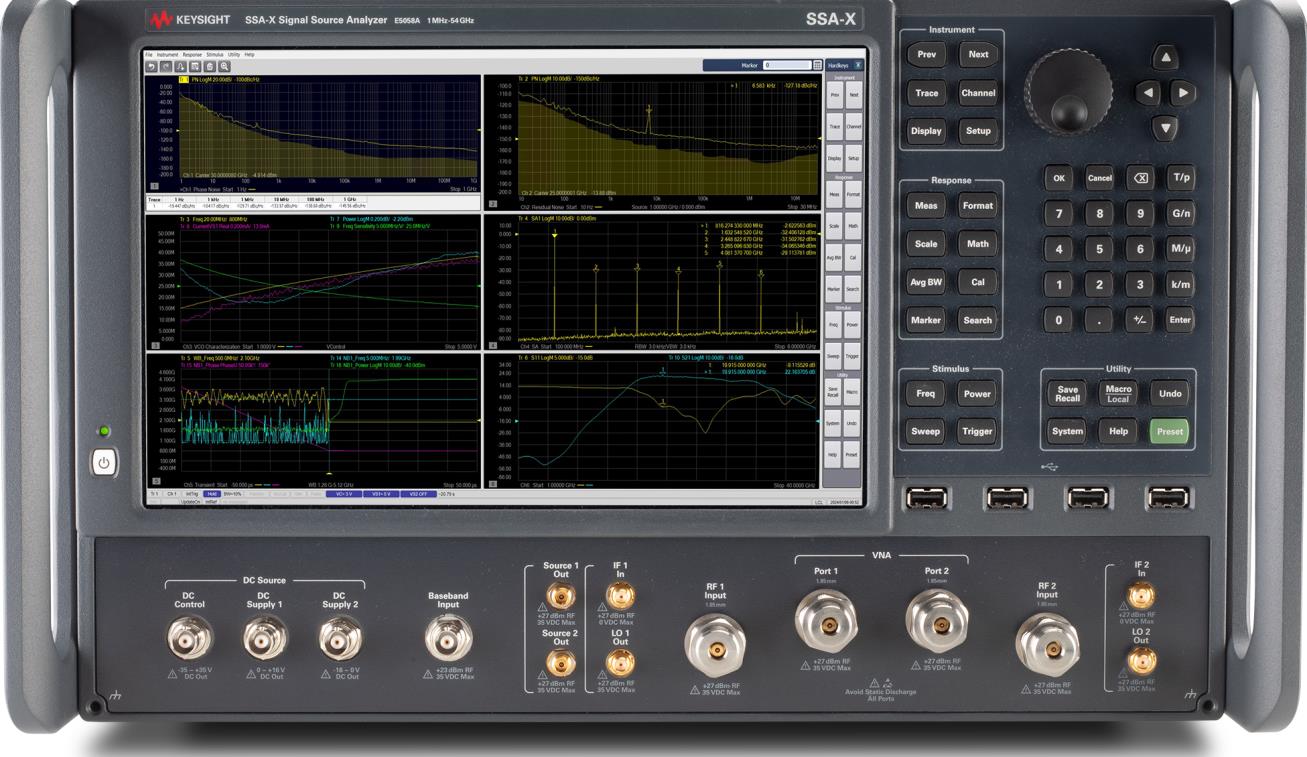Open the File menu
The height and width of the screenshot is (757, 1307).
pos(149,54)
